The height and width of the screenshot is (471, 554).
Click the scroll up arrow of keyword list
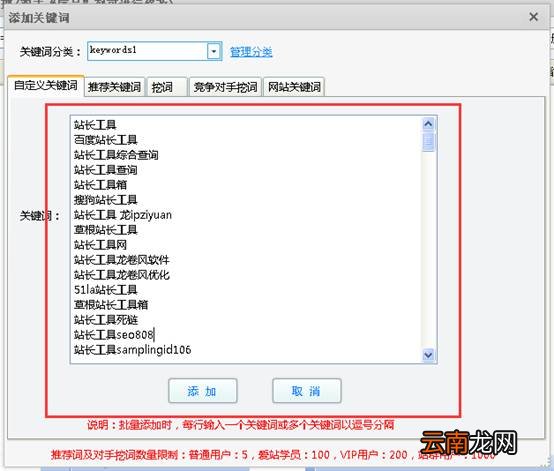[x=428, y=124]
